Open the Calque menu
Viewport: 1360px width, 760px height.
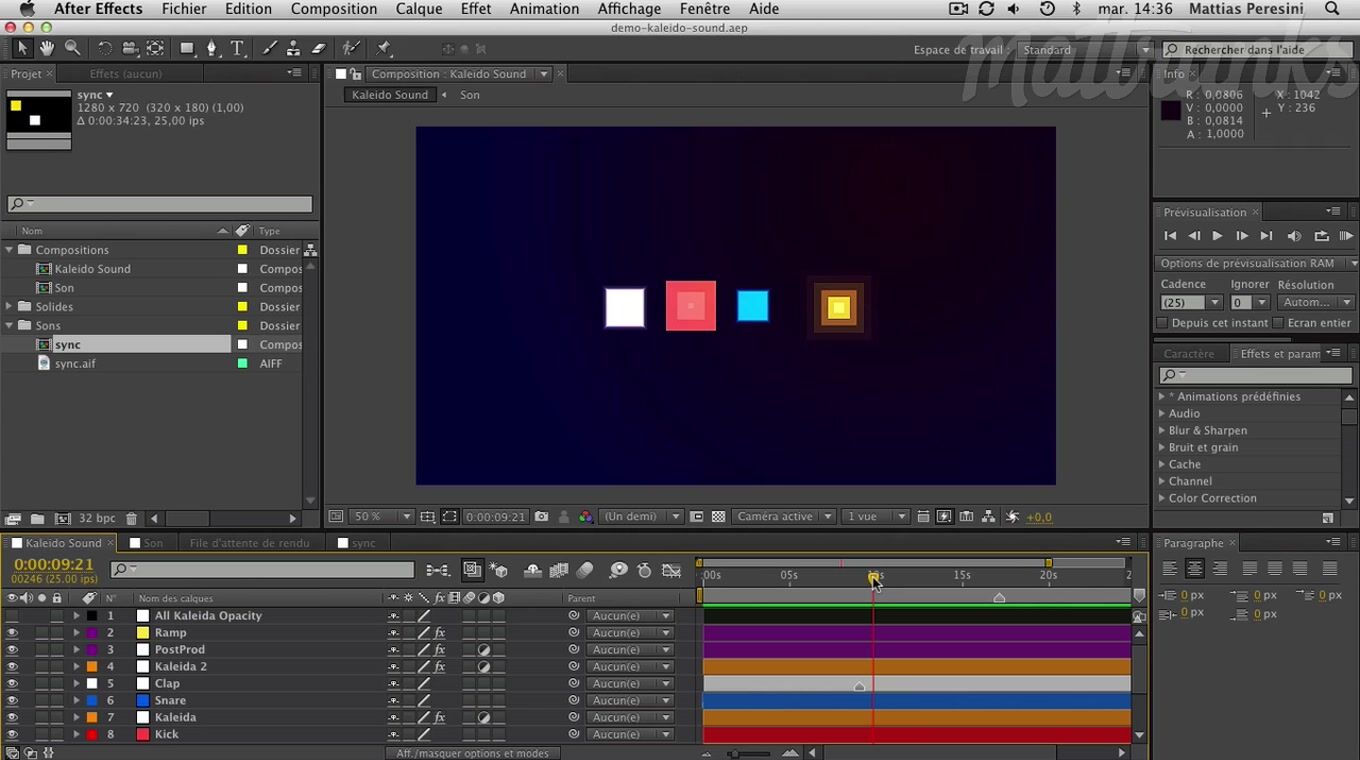418,9
